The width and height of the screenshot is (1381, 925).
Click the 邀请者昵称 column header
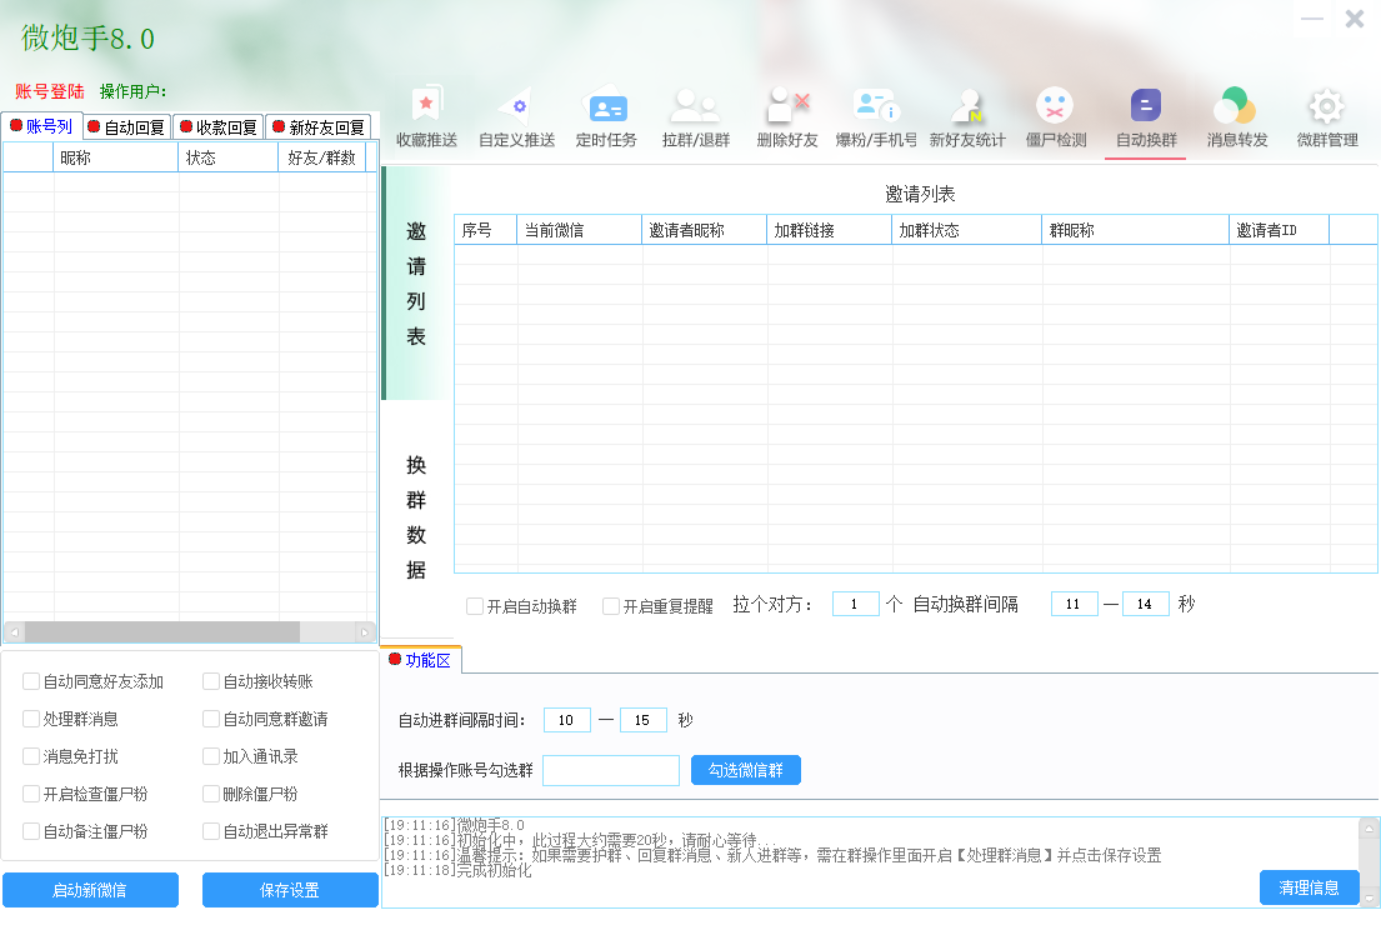pos(704,230)
